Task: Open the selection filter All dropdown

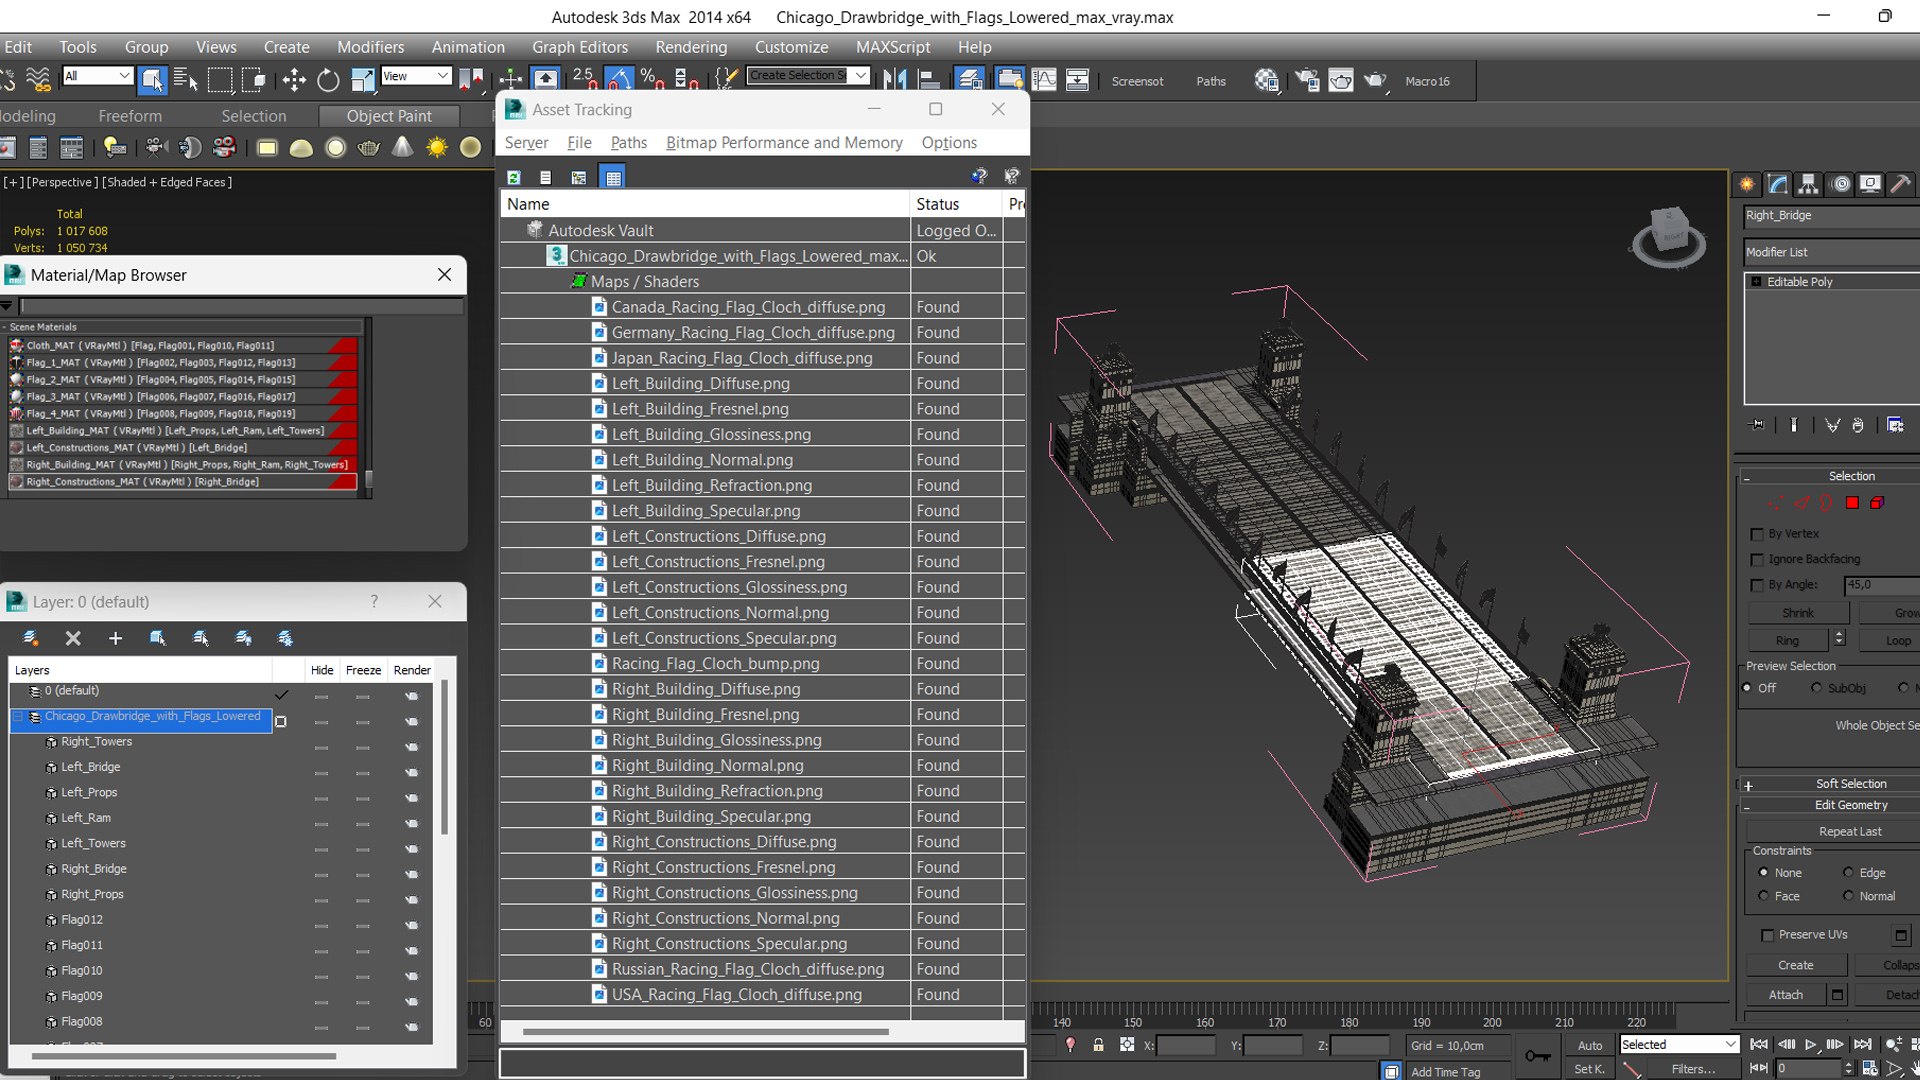Action: click(x=98, y=76)
